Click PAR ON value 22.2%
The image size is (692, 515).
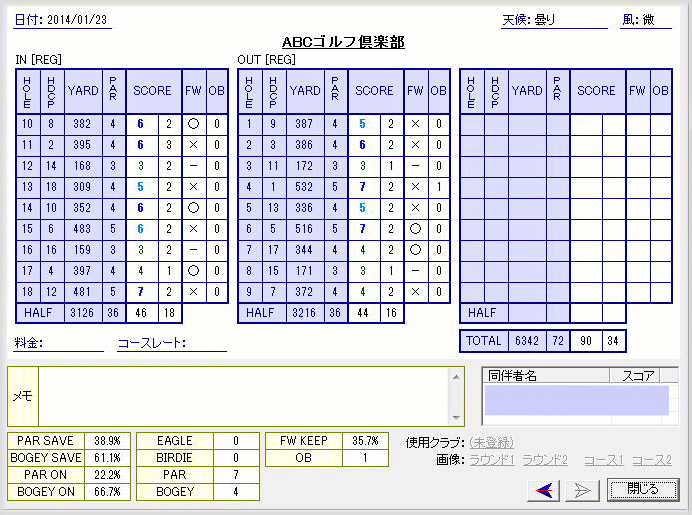(x=107, y=475)
